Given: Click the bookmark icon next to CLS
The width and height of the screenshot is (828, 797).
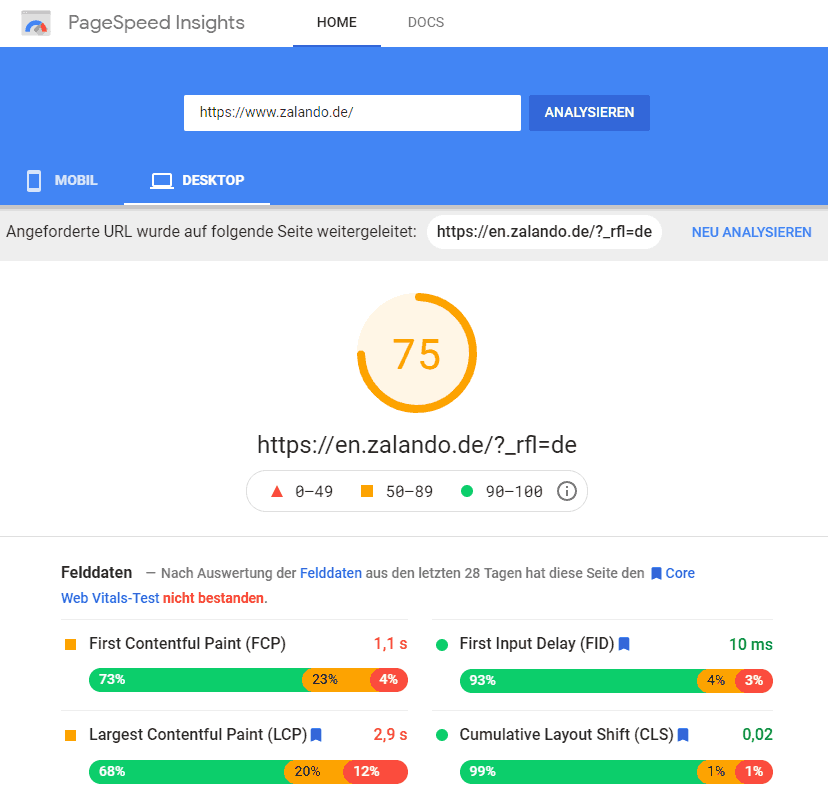Looking at the screenshot, I should click(x=683, y=735).
